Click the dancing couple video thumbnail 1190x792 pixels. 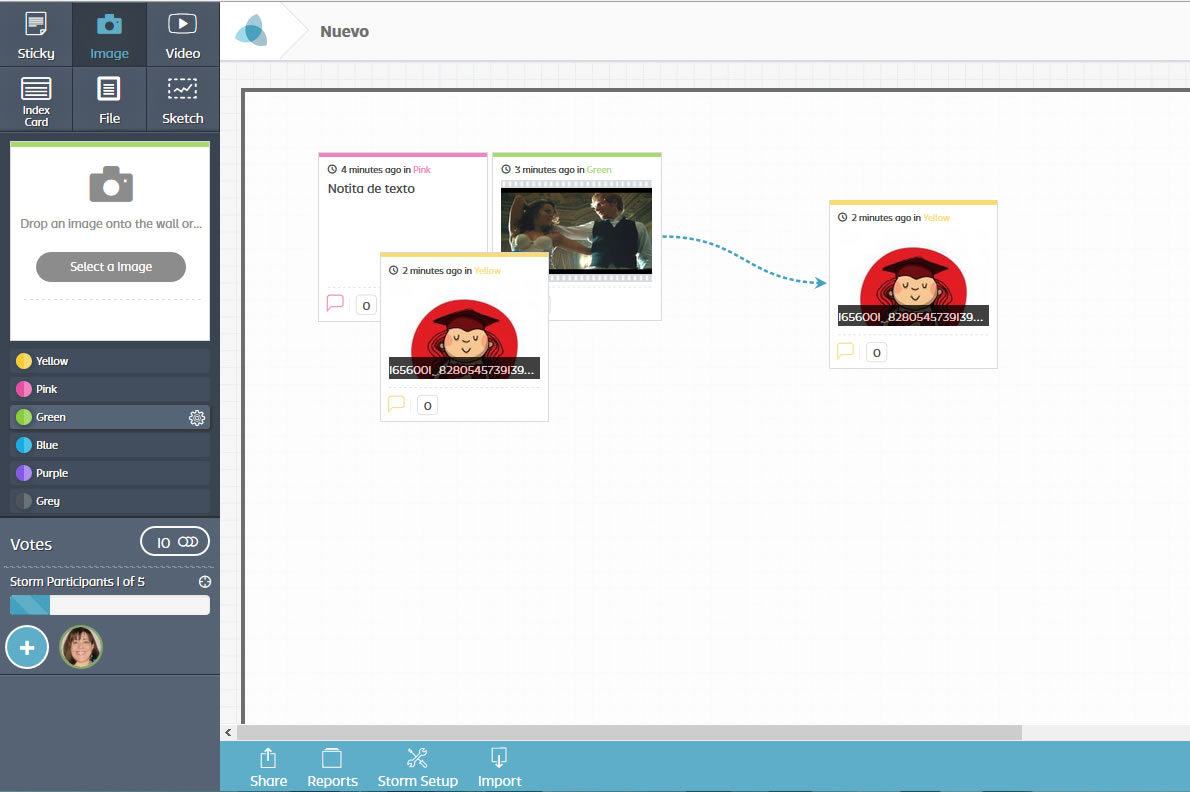tap(576, 231)
